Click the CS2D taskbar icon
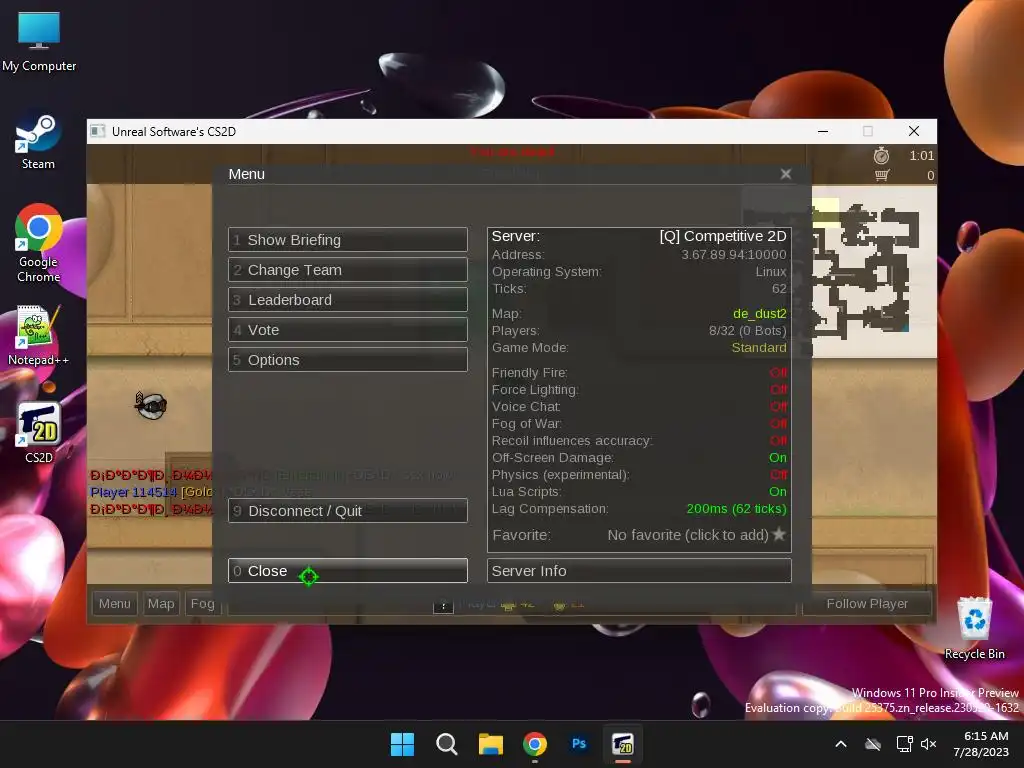This screenshot has width=1024, height=768. (623, 744)
